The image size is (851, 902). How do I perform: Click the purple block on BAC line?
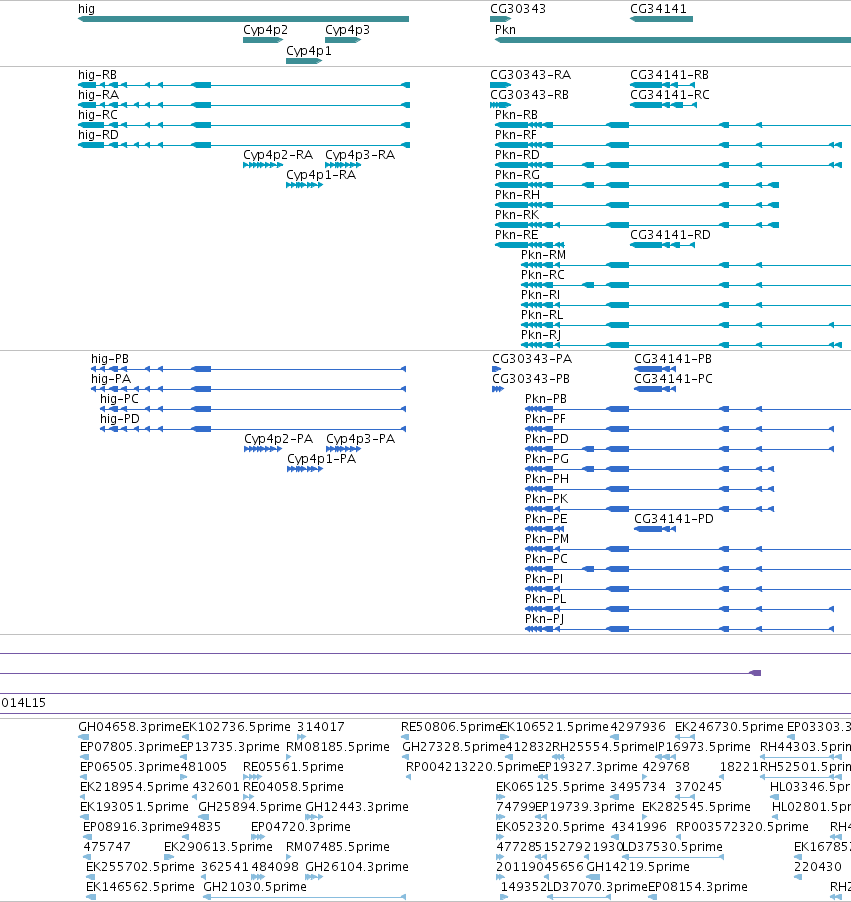(x=755, y=673)
